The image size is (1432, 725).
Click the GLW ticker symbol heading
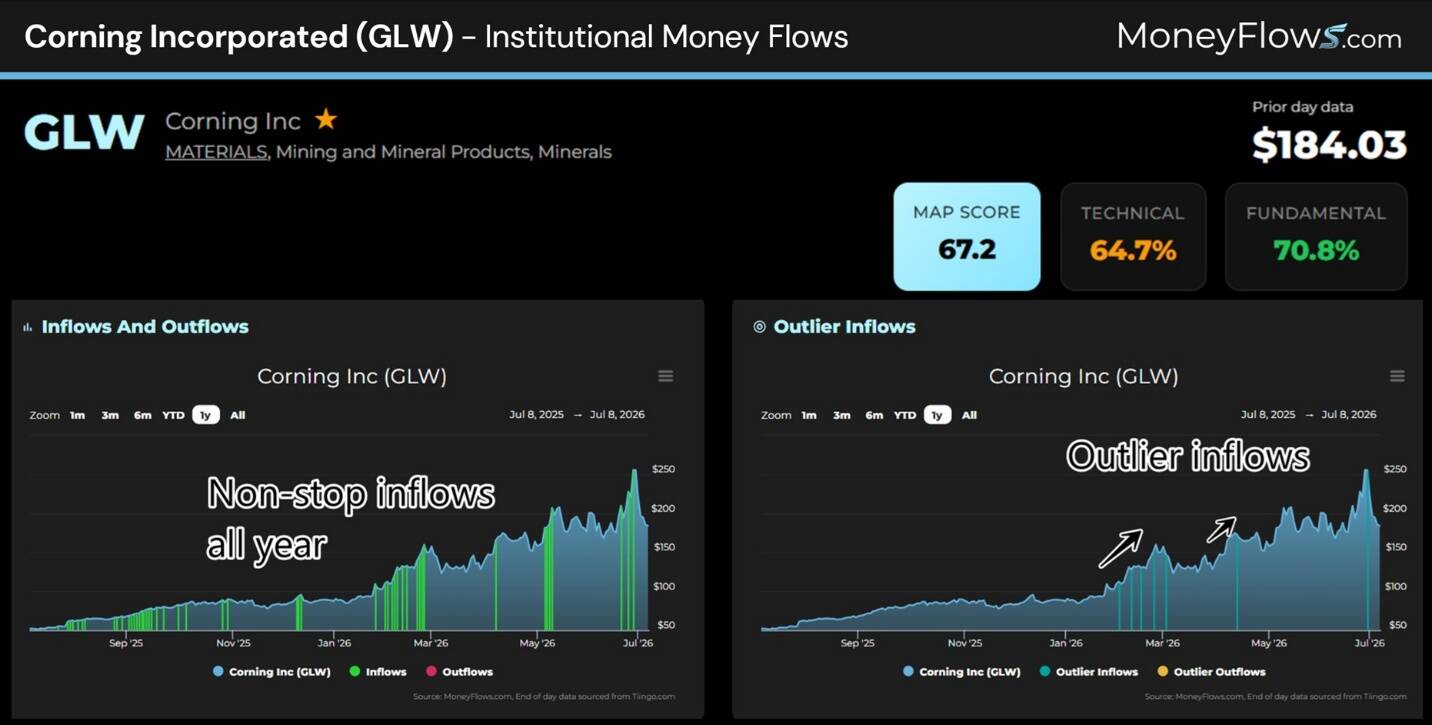(84, 132)
